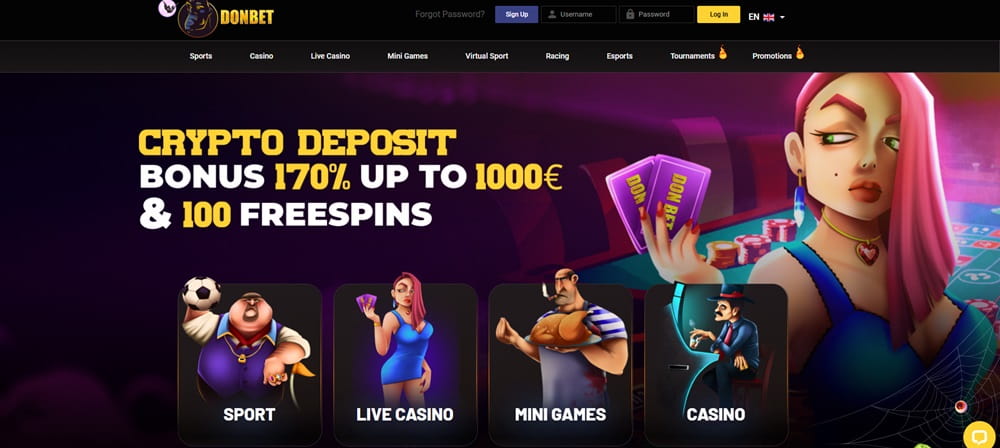This screenshot has height=448, width=1000.
Task: Click the bat icon near the logo
Action: pyautogui.click(x=167, y=8)
